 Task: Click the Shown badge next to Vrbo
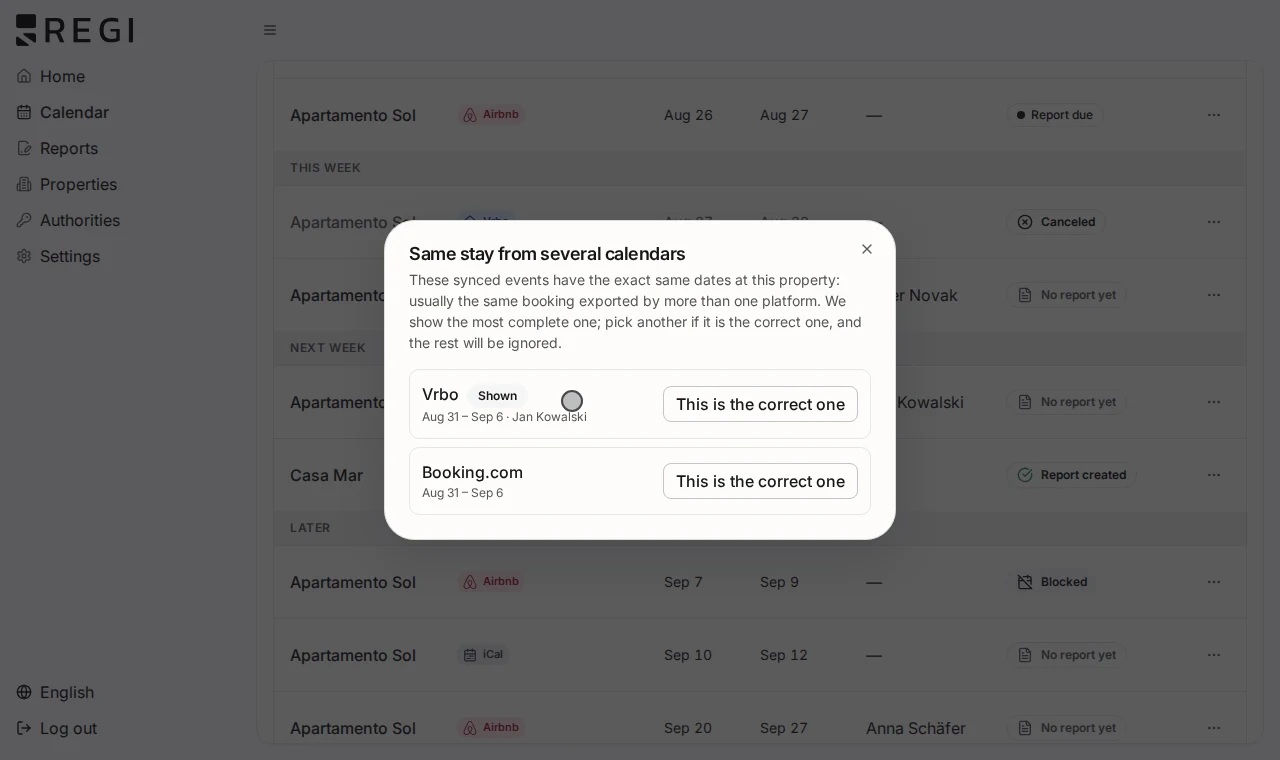coord(497,396)
